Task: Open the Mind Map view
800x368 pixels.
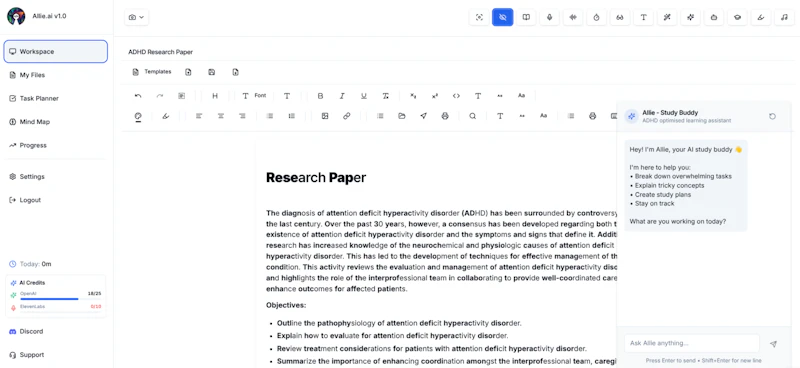Action: 56,122
